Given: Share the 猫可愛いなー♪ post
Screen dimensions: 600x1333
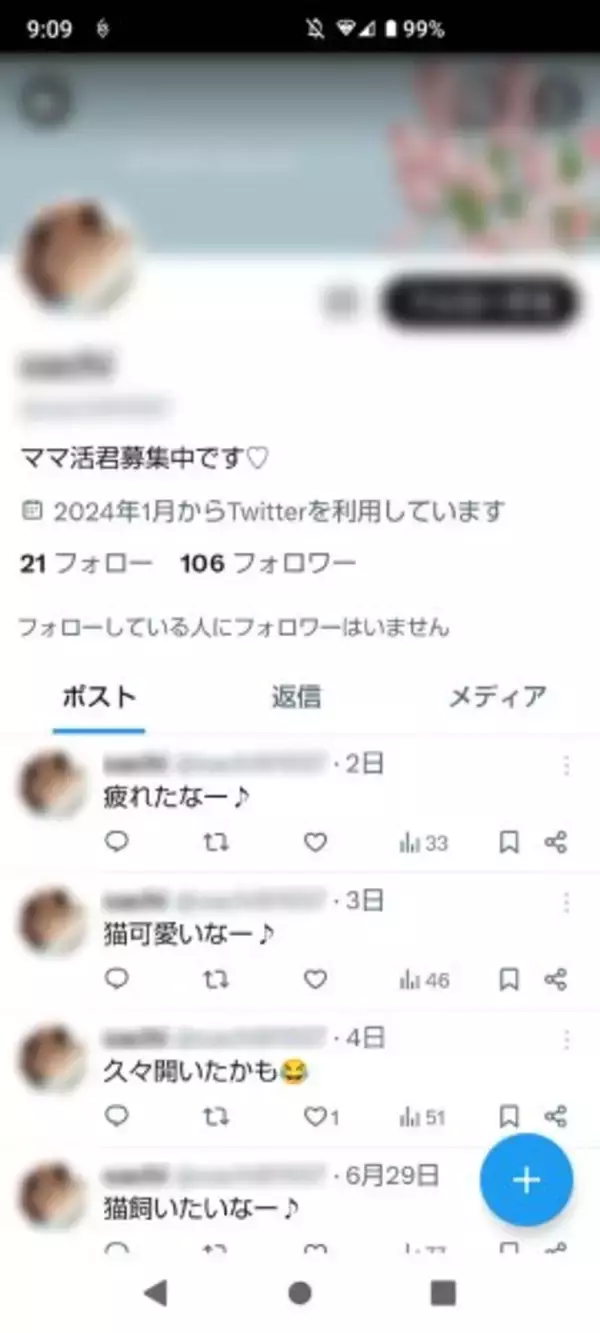Looking at the screenshot, I should 556,979.
